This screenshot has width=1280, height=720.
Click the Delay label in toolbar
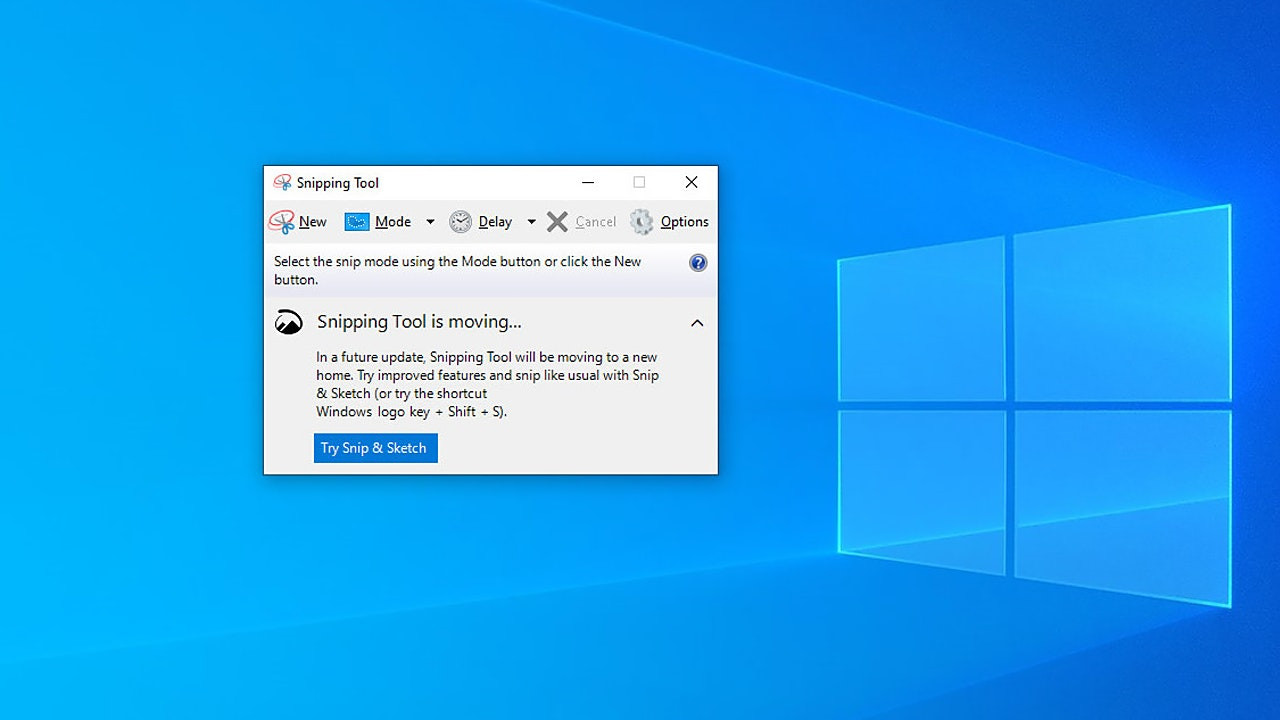pos(495,222)
